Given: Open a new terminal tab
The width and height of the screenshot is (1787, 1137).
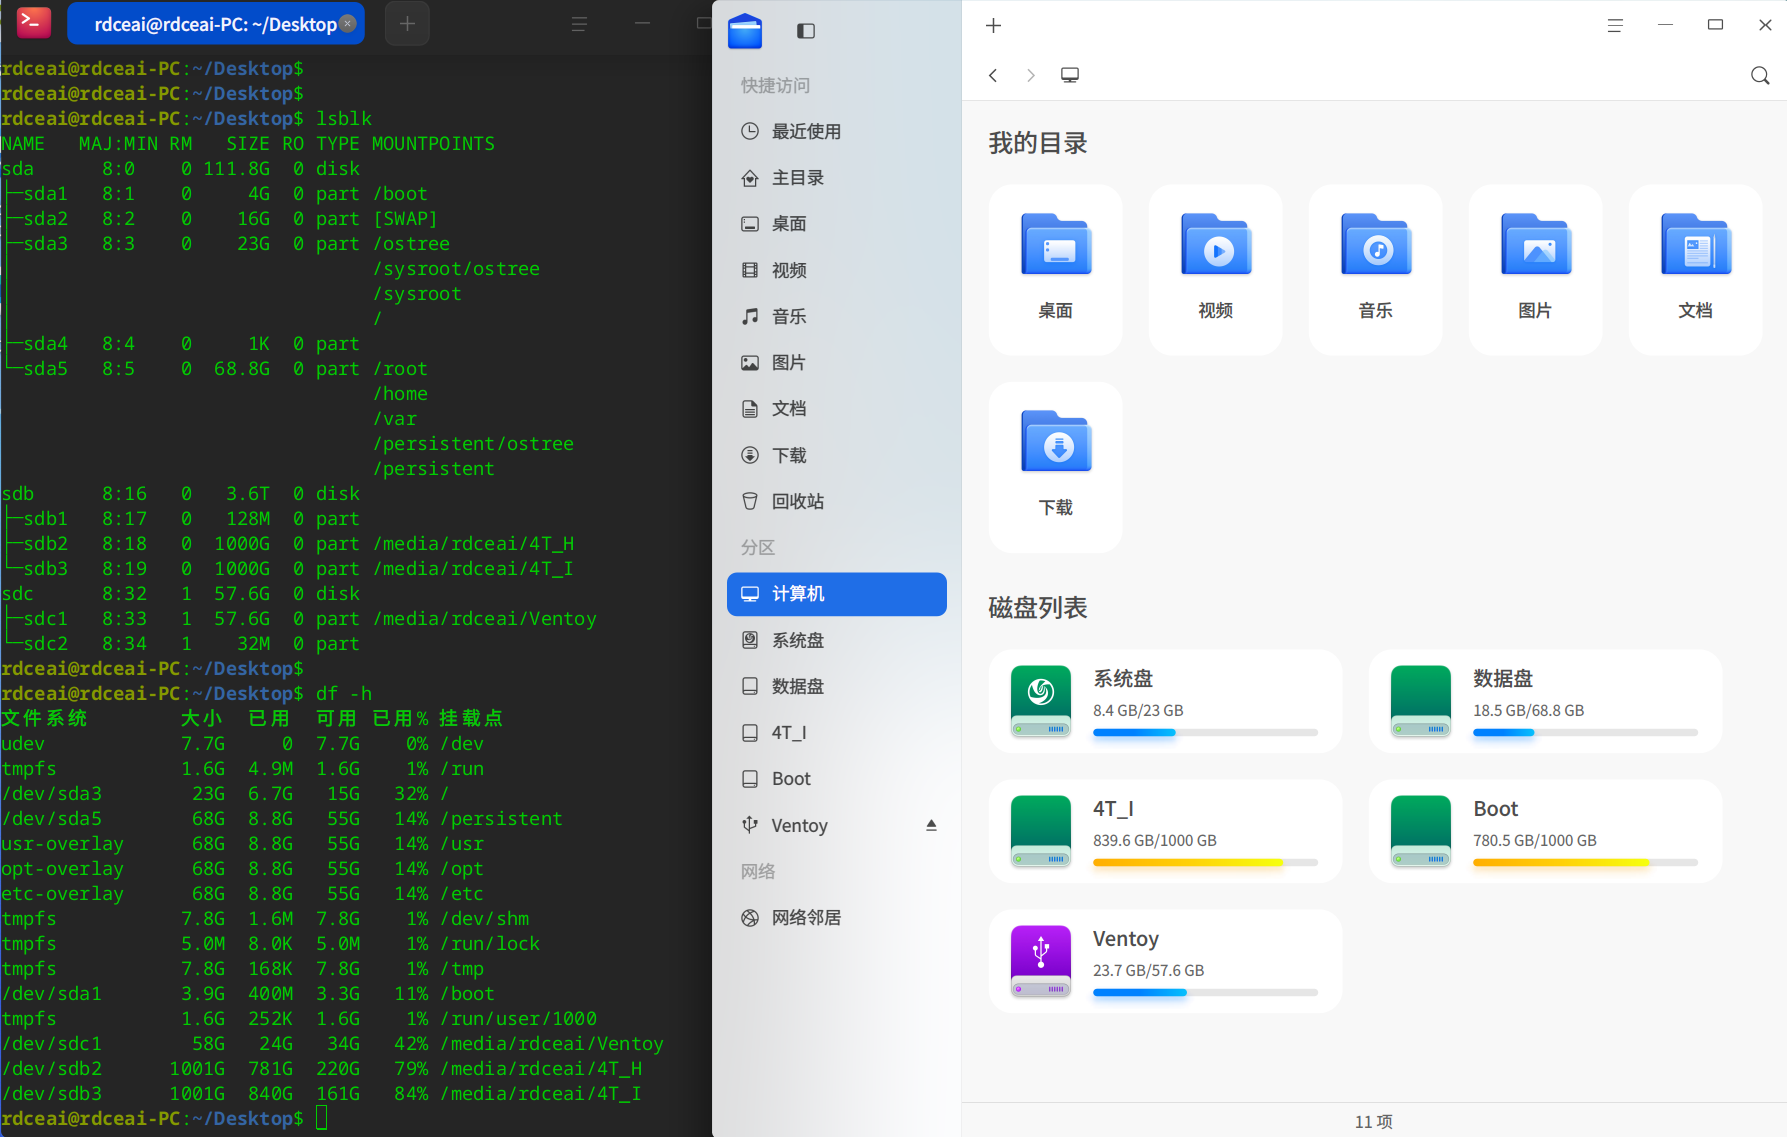Looking at the screenshot, I should 407,24.
